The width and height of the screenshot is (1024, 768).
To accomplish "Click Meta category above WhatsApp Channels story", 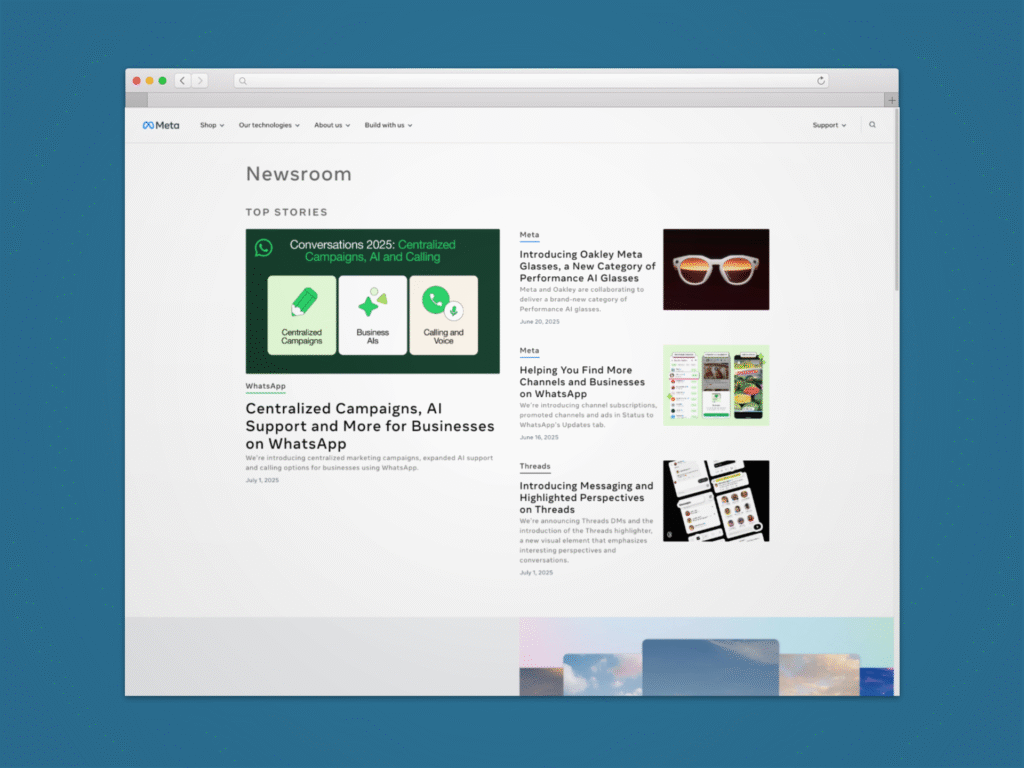I will click(x=530, y=351).
